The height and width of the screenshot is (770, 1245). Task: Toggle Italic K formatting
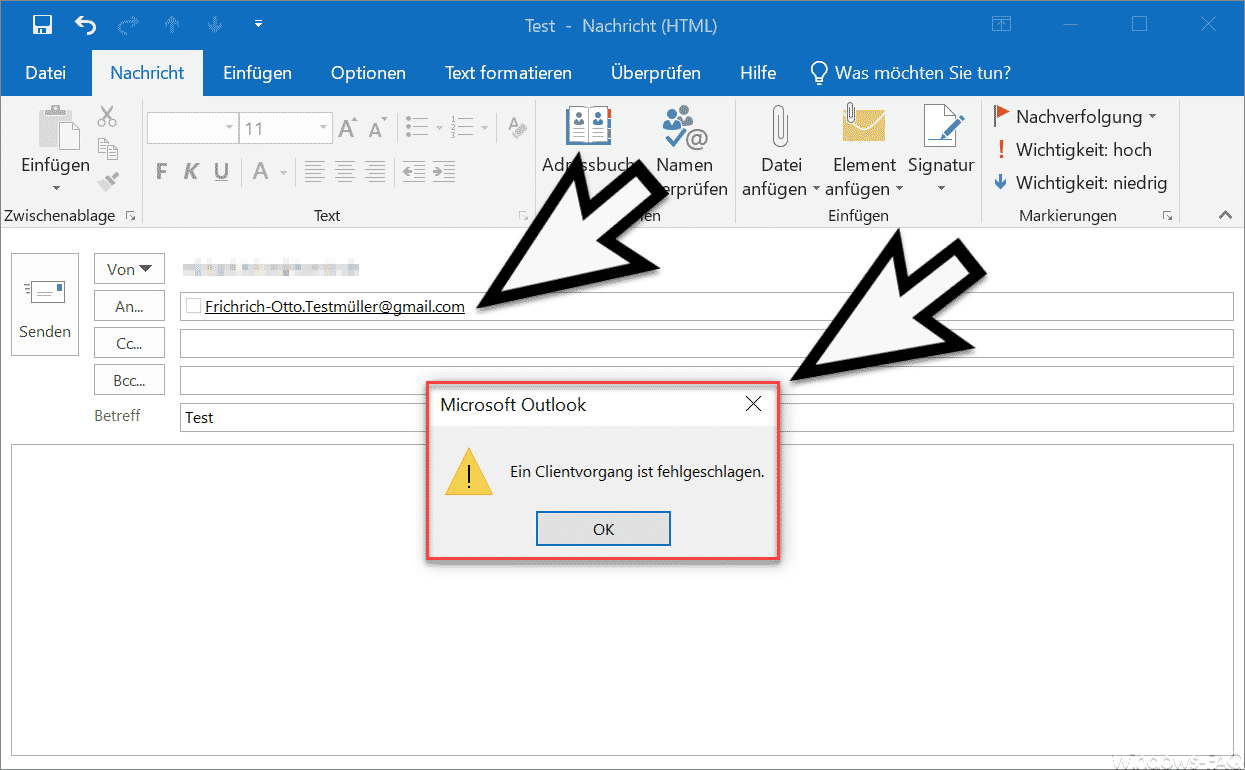pos(192,172)
